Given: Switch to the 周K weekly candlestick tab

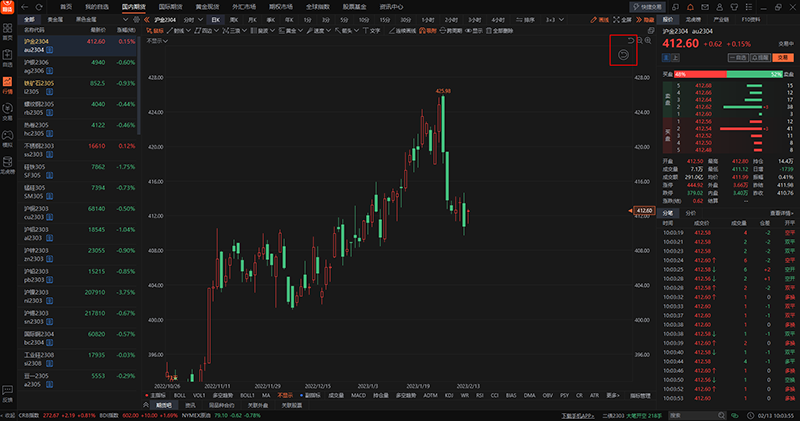Looking at the screenshot, I should 234,20.
